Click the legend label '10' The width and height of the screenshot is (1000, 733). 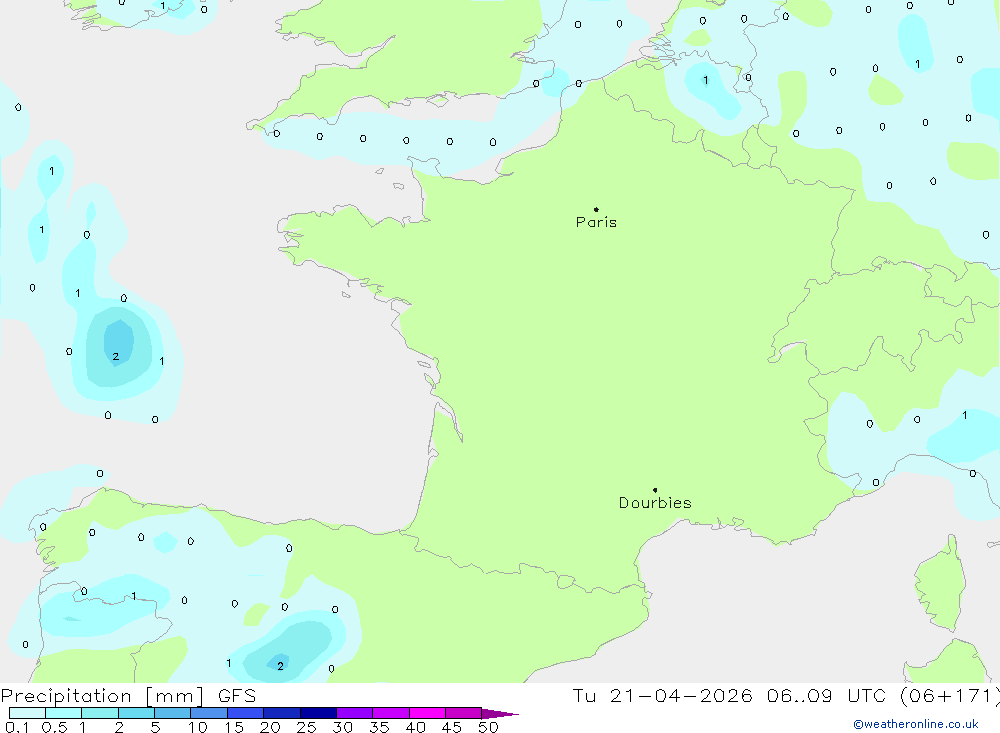pyautogui.click(x=198, y=727)
